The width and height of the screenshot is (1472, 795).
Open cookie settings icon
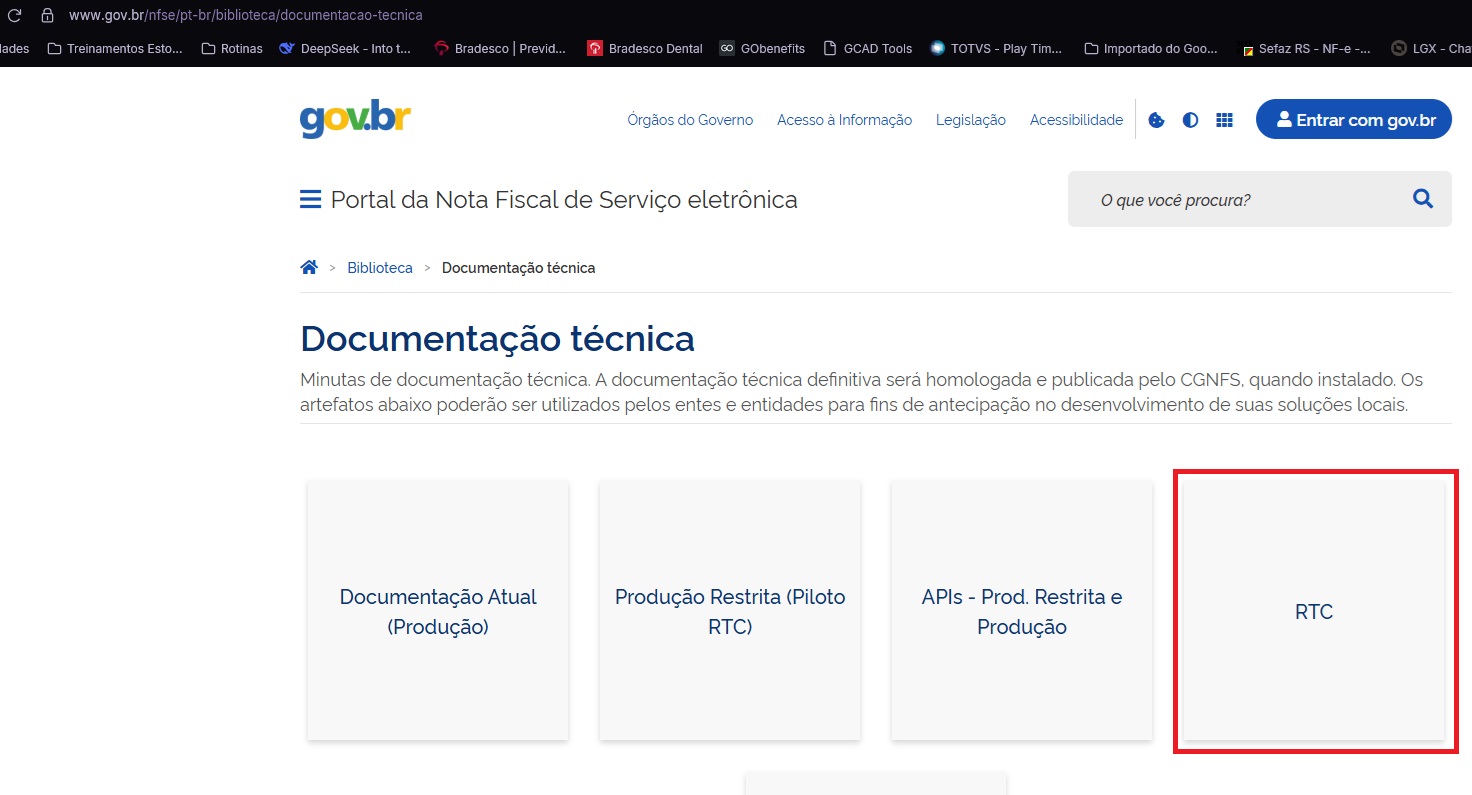click(x=1156, y=120)
